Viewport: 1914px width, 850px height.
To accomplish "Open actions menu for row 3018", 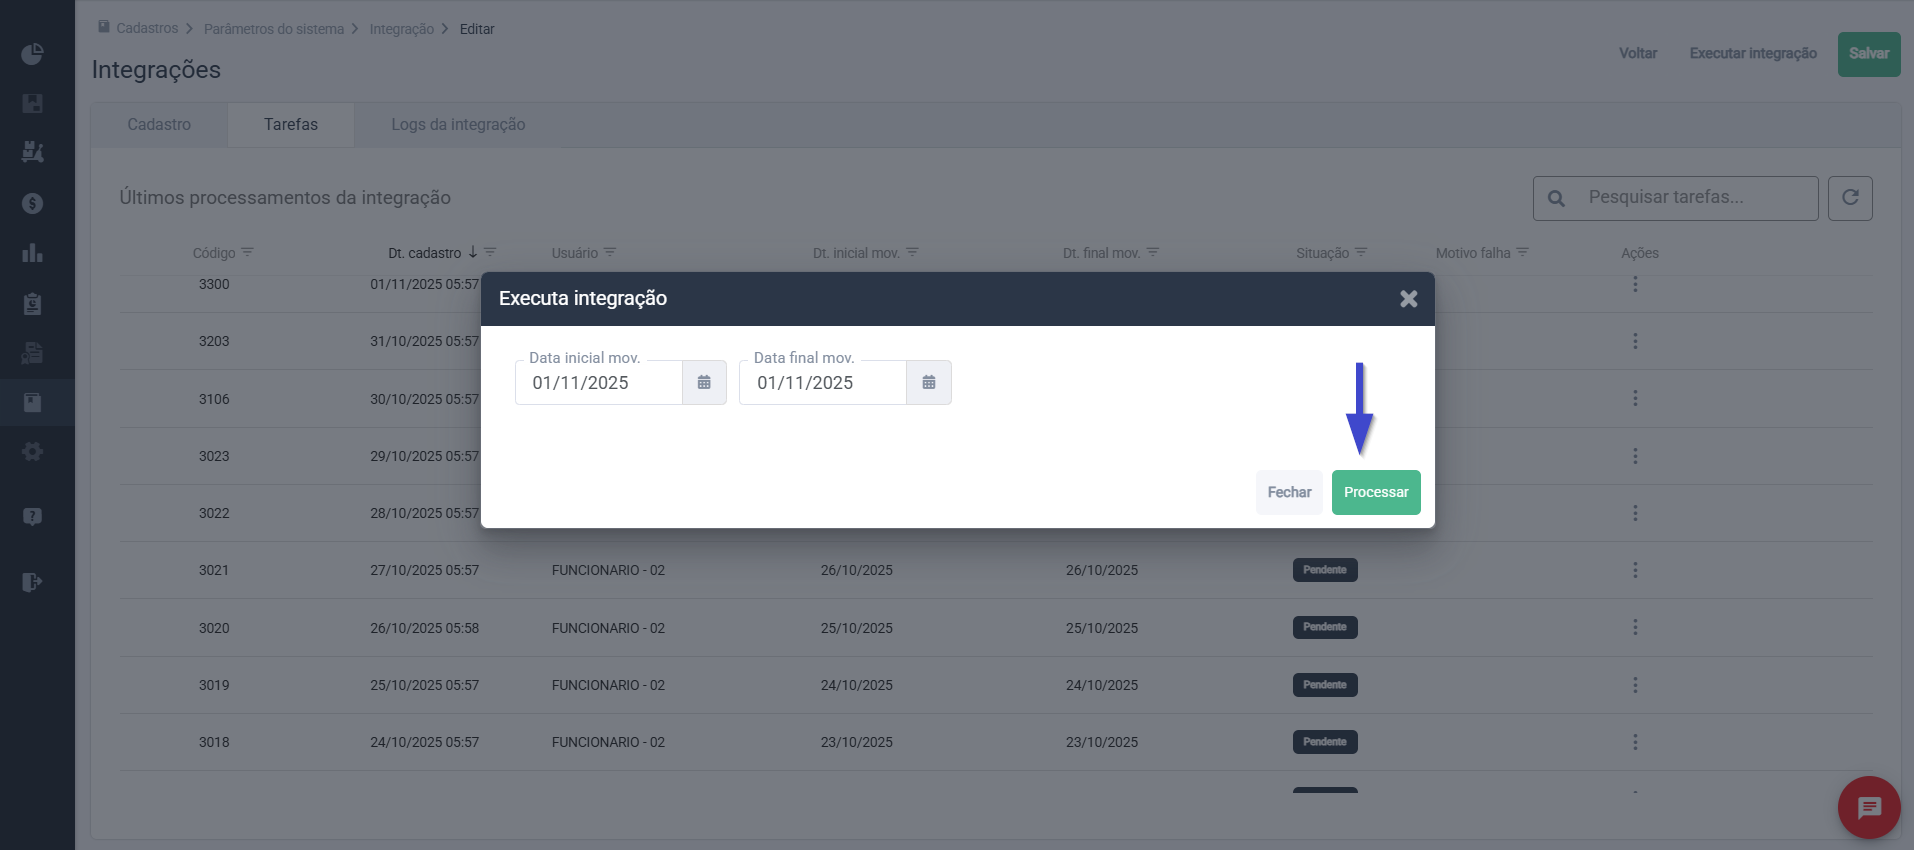I will click(x=1635, y=742).
